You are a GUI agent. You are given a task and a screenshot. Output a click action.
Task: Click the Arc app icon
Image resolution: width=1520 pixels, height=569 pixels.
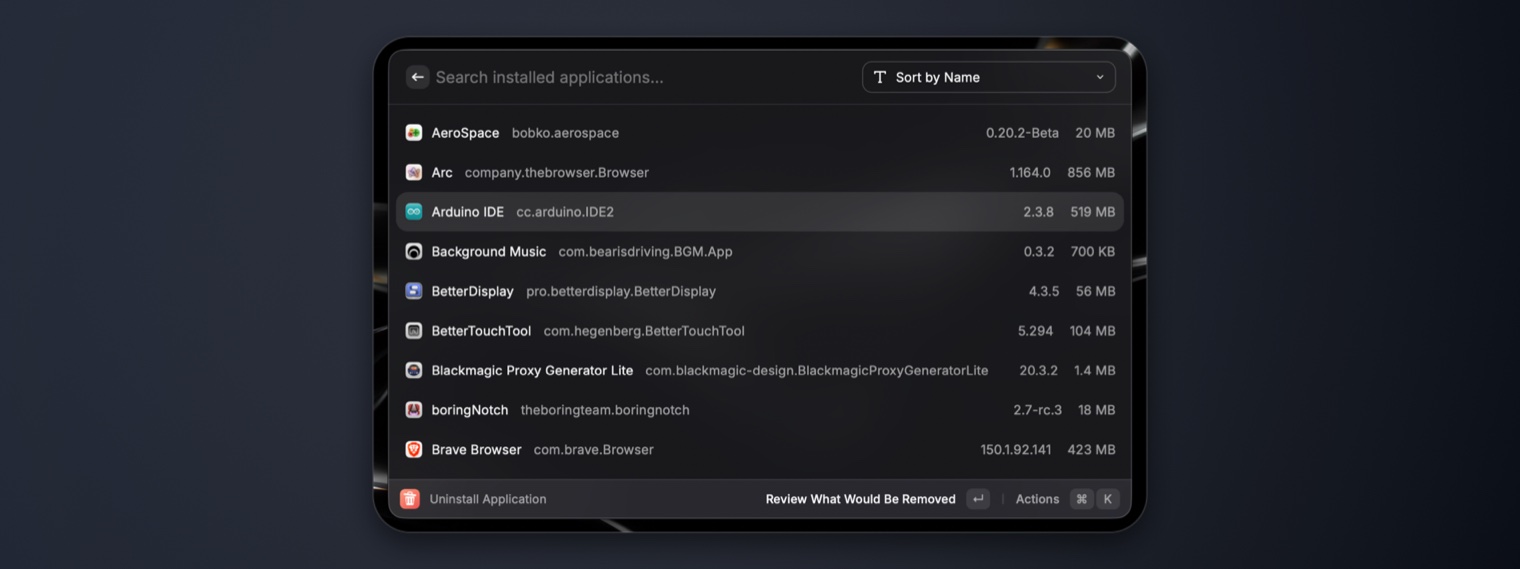tap(413, 172)
